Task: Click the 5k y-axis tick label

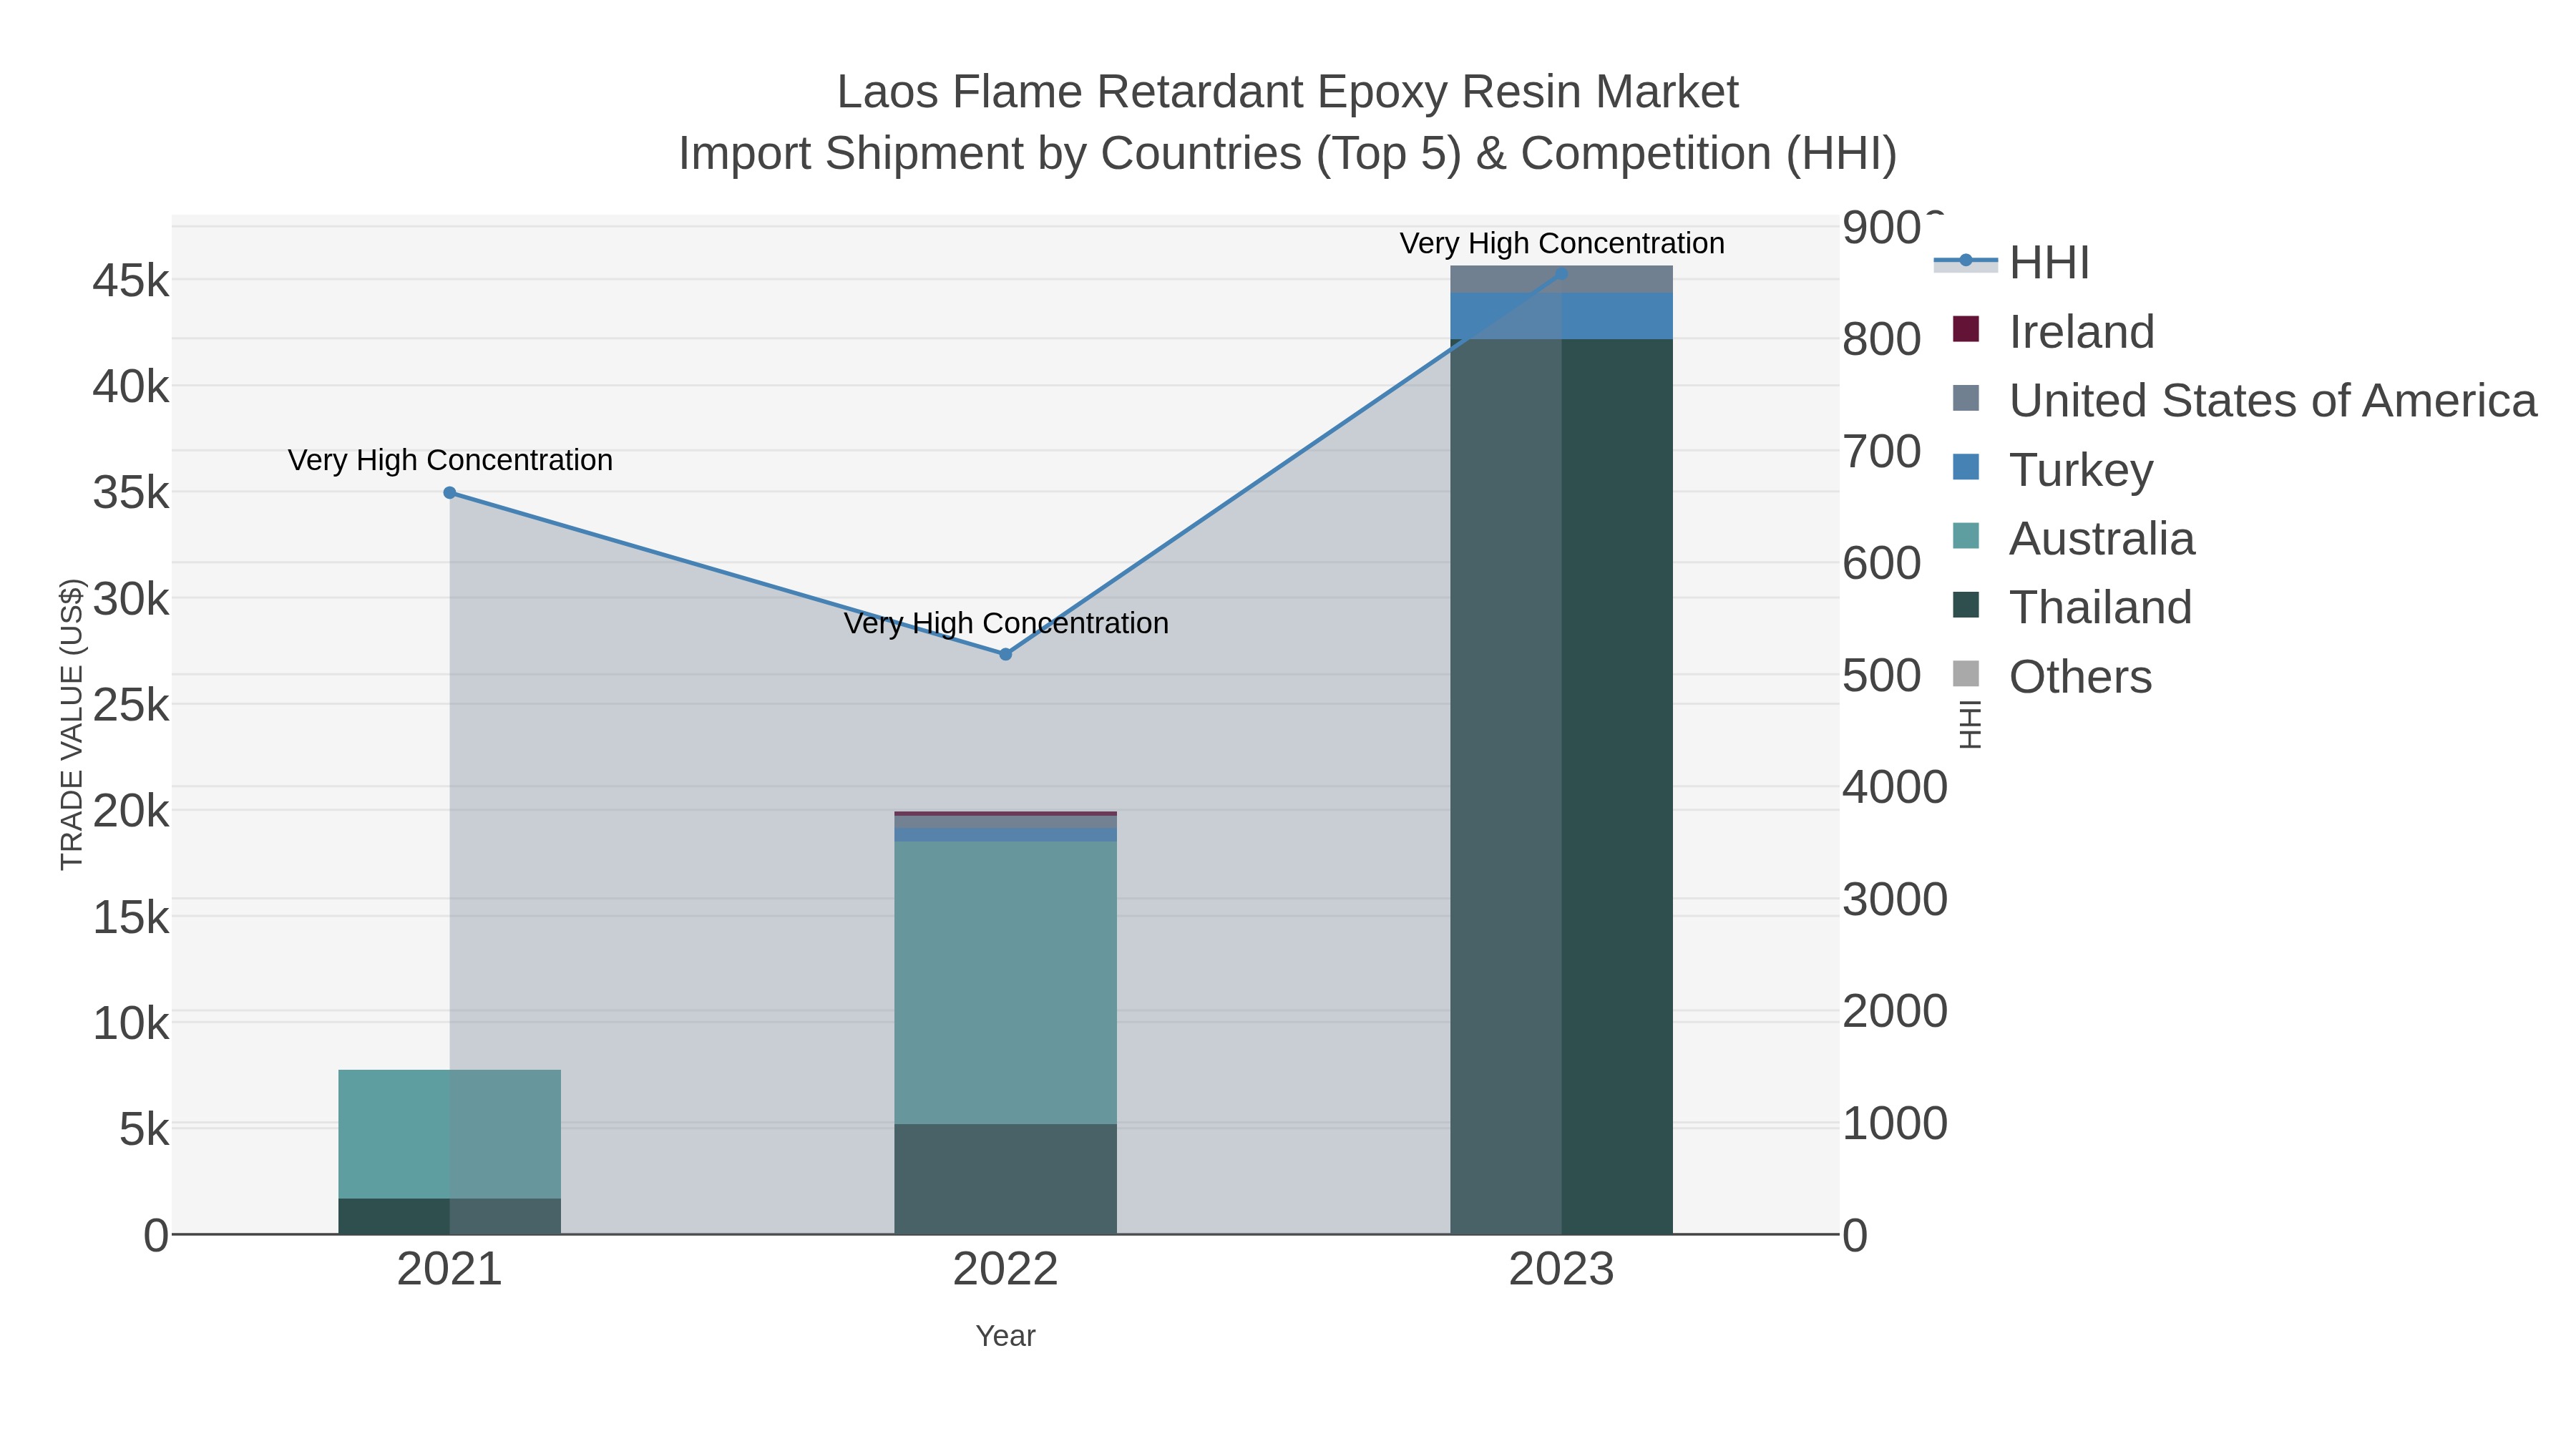Action: (144, 1130)
